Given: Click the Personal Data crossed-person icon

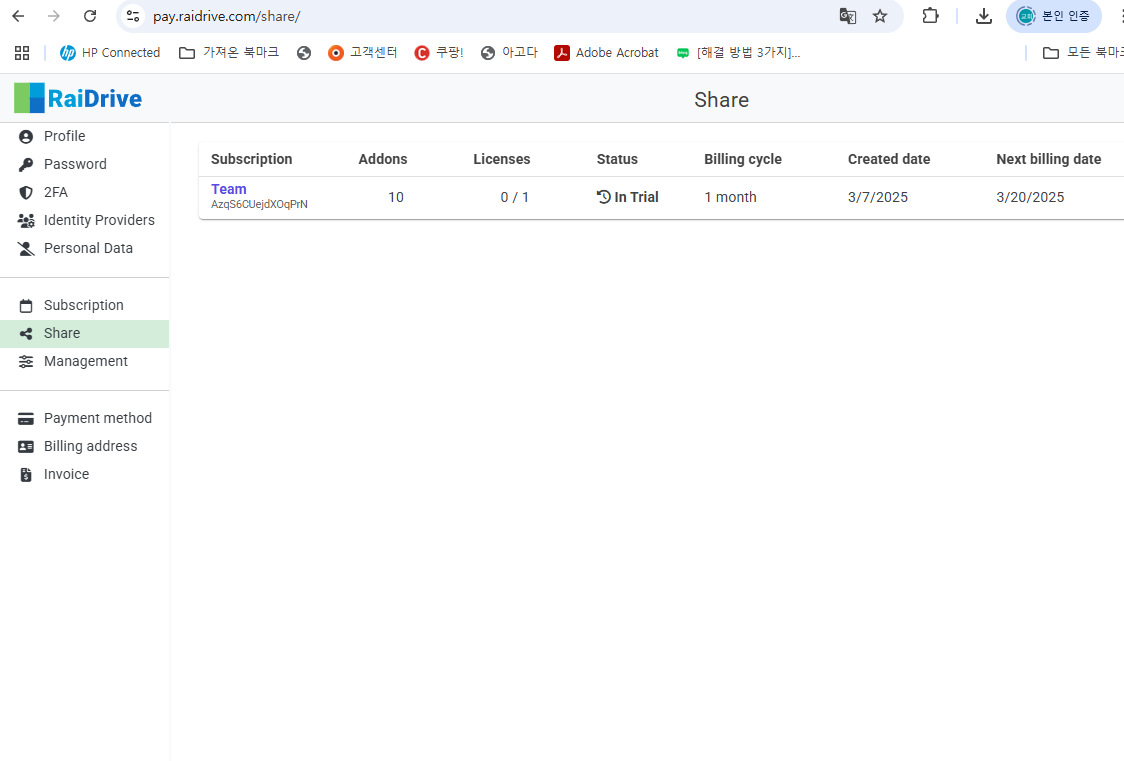Looking at the screenshot, I should click(26, 249).
